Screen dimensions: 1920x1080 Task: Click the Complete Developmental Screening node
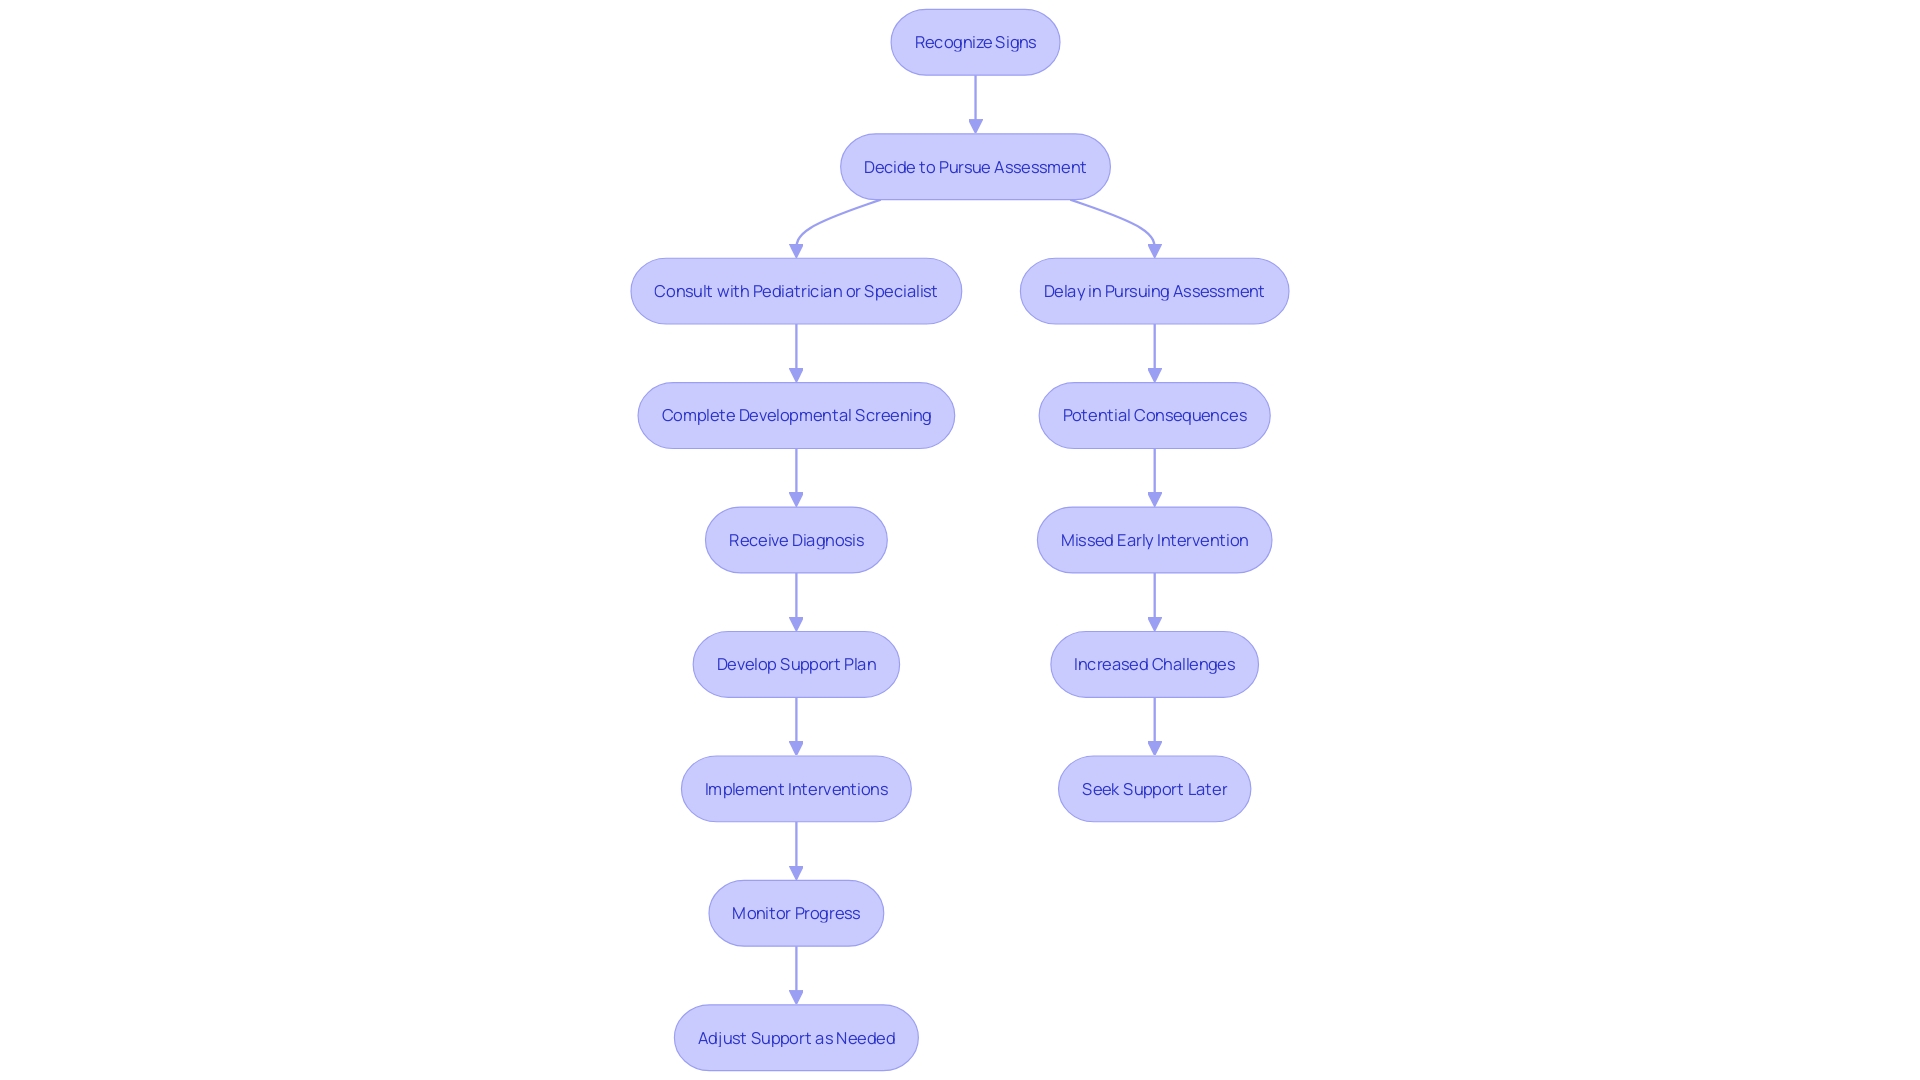796,414
